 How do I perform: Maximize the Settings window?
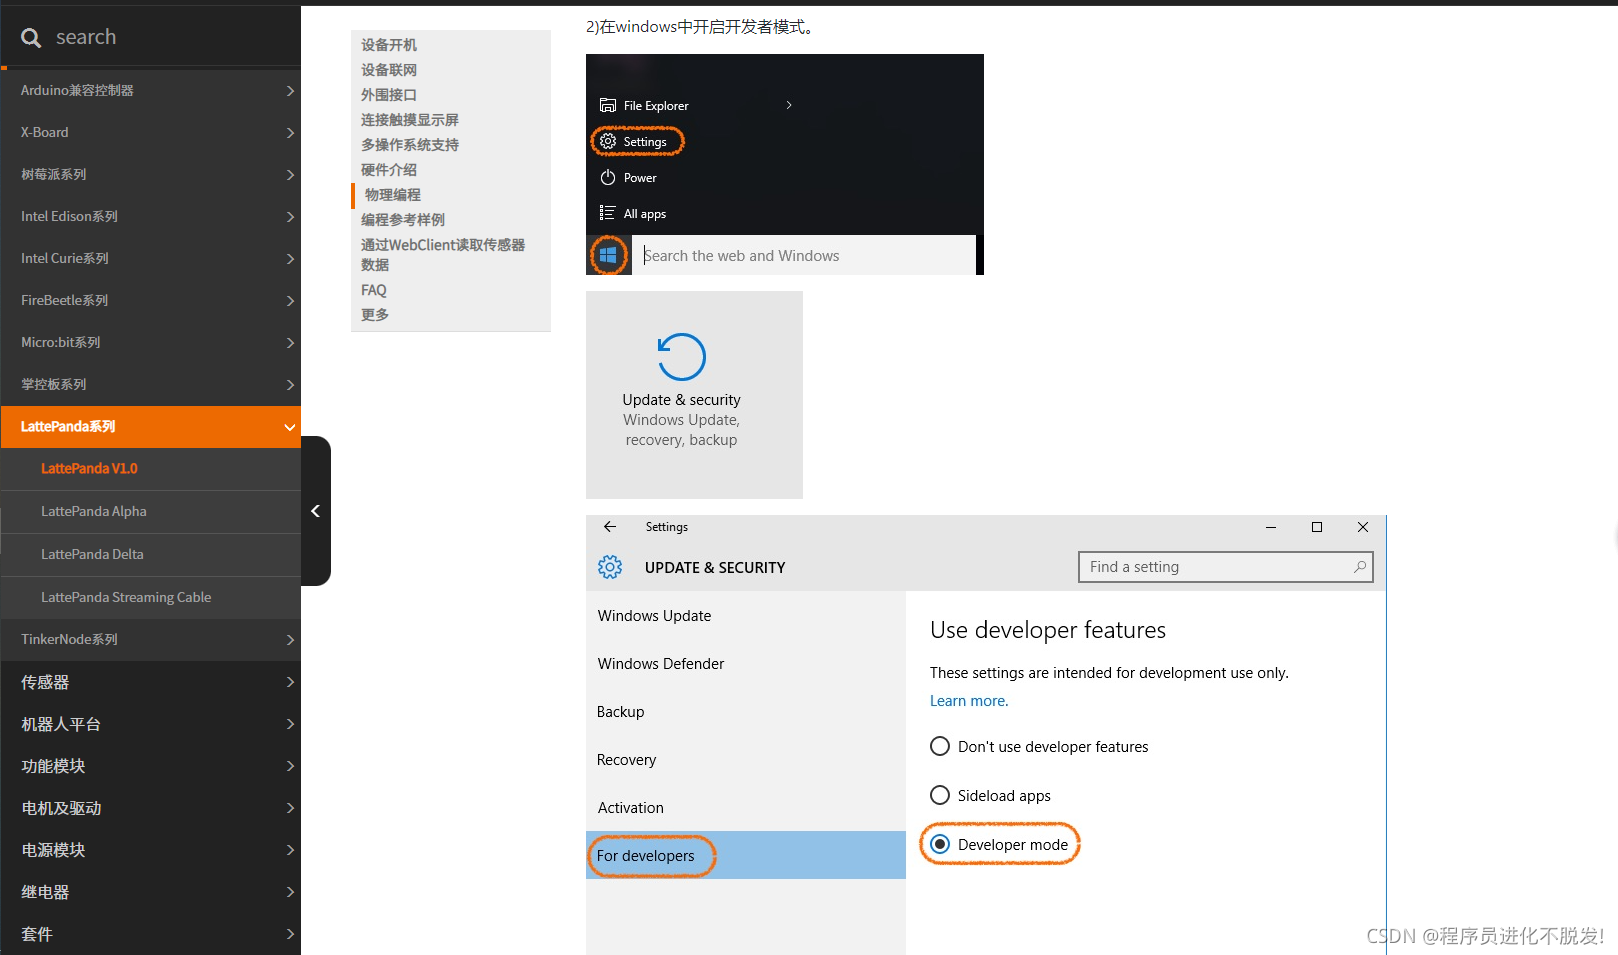tap(1317, 527)
